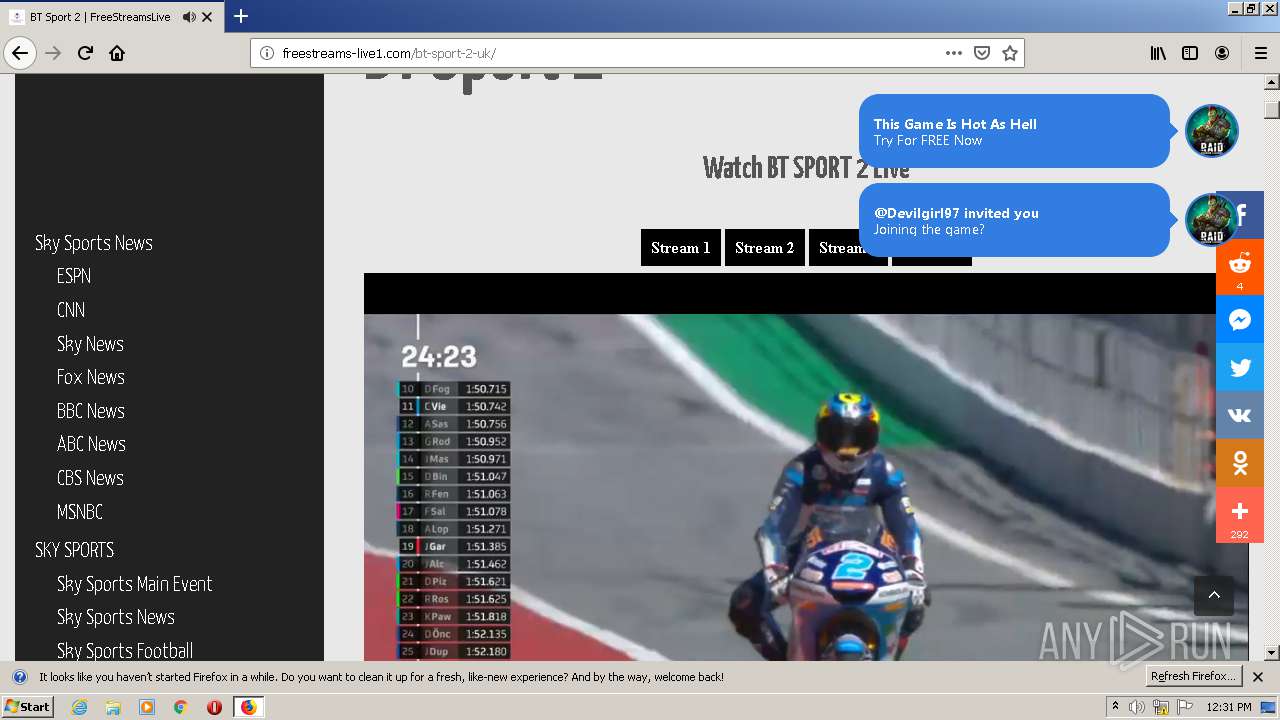Launch Internet Explorer from taskbar
This screenshot has width=1280, height=720.
[x=80, y=707]
